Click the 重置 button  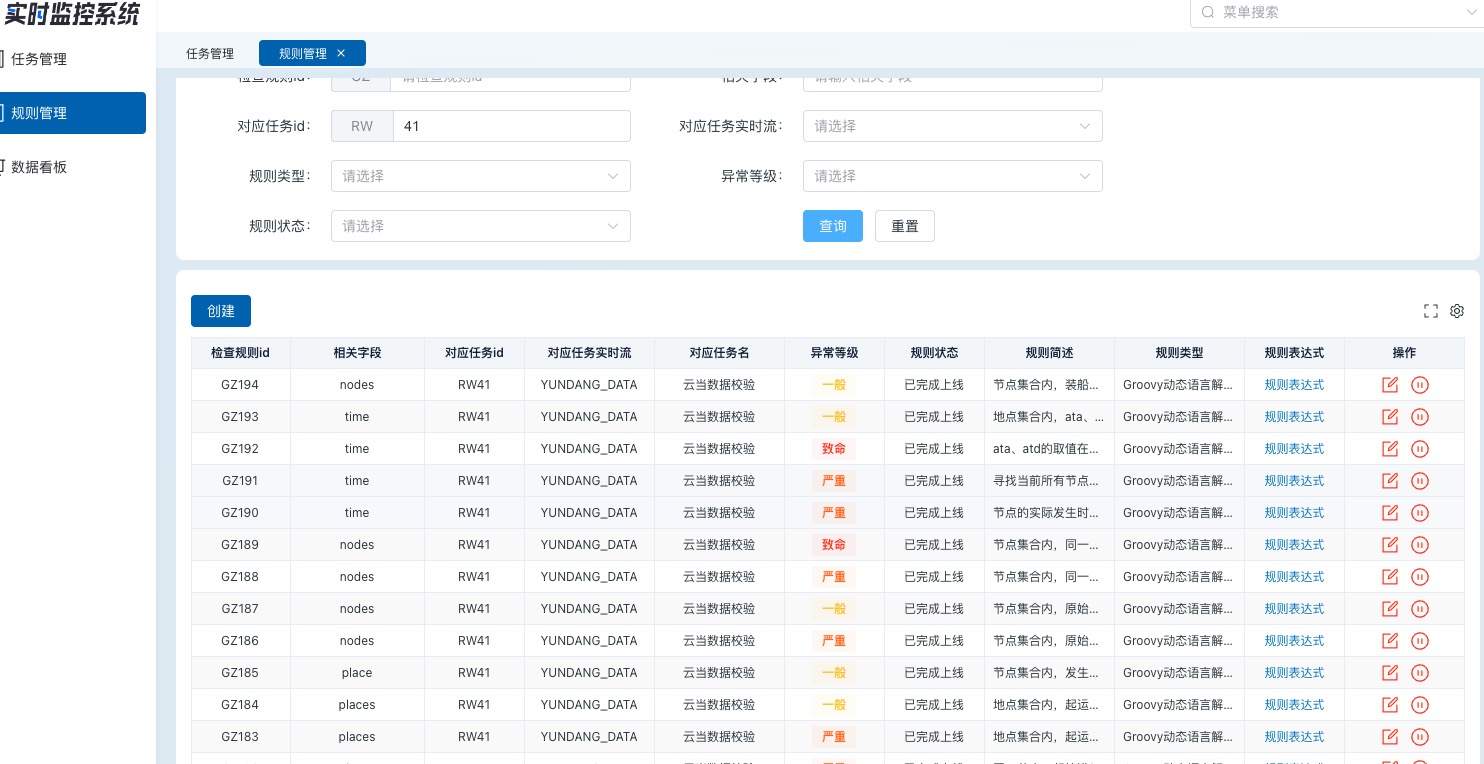[905, 226]
